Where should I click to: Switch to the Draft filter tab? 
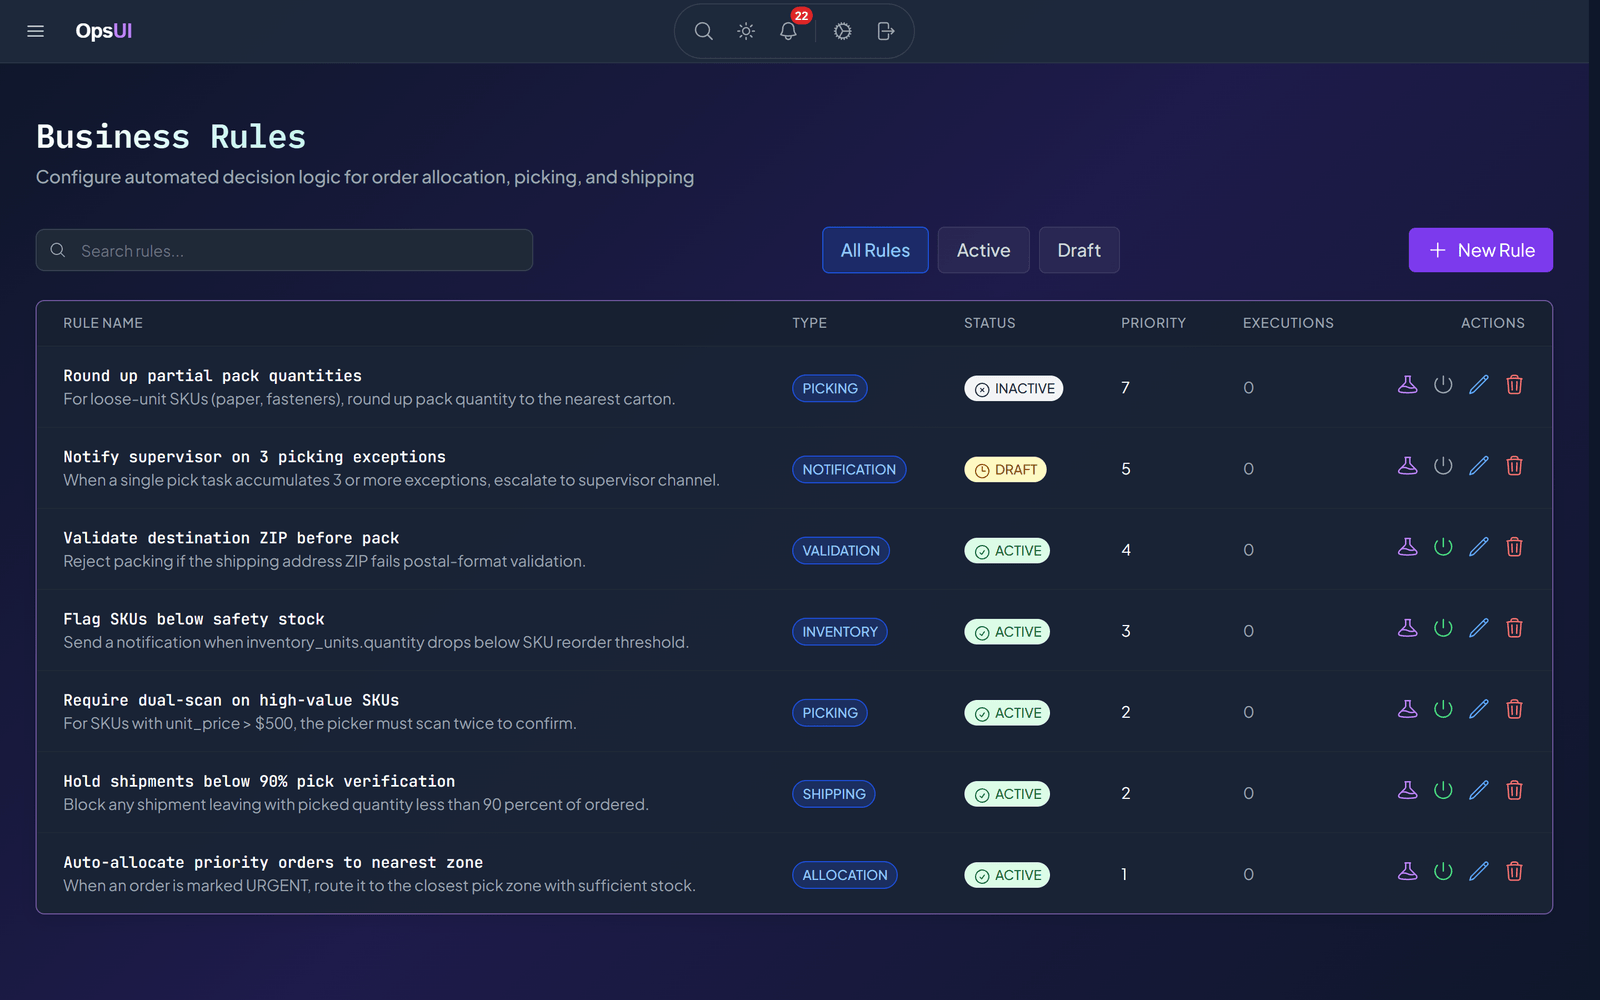[1079, 250]
